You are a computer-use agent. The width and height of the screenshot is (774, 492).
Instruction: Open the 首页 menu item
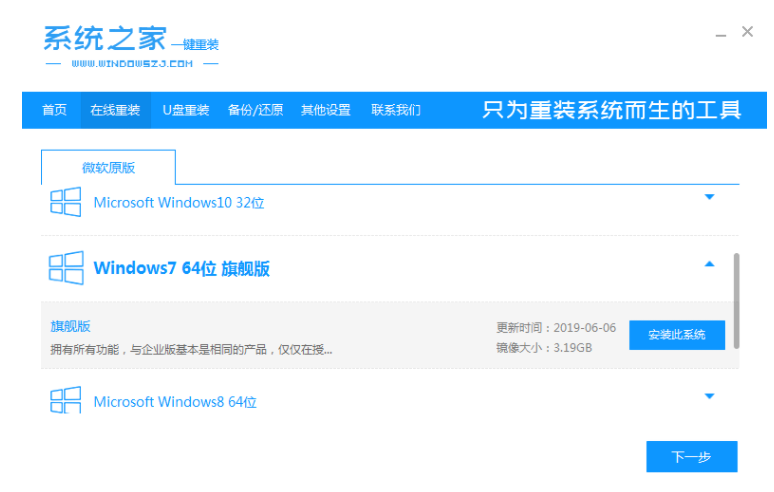54,110
